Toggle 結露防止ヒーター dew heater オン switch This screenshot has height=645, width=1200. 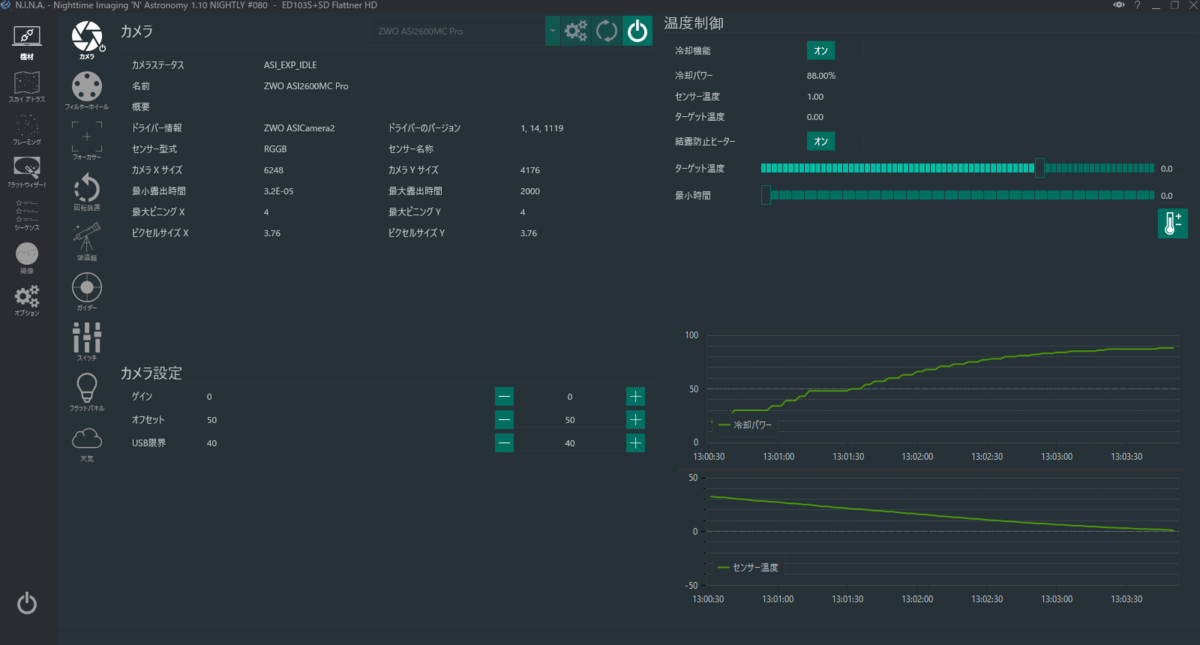[821, 141]
